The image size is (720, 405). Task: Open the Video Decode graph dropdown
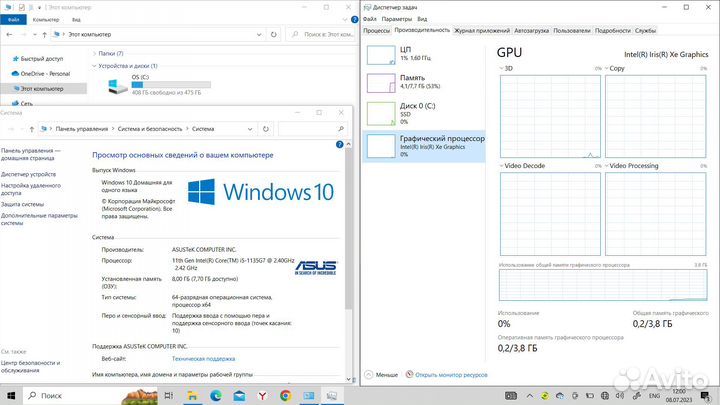tap(503, 165)
